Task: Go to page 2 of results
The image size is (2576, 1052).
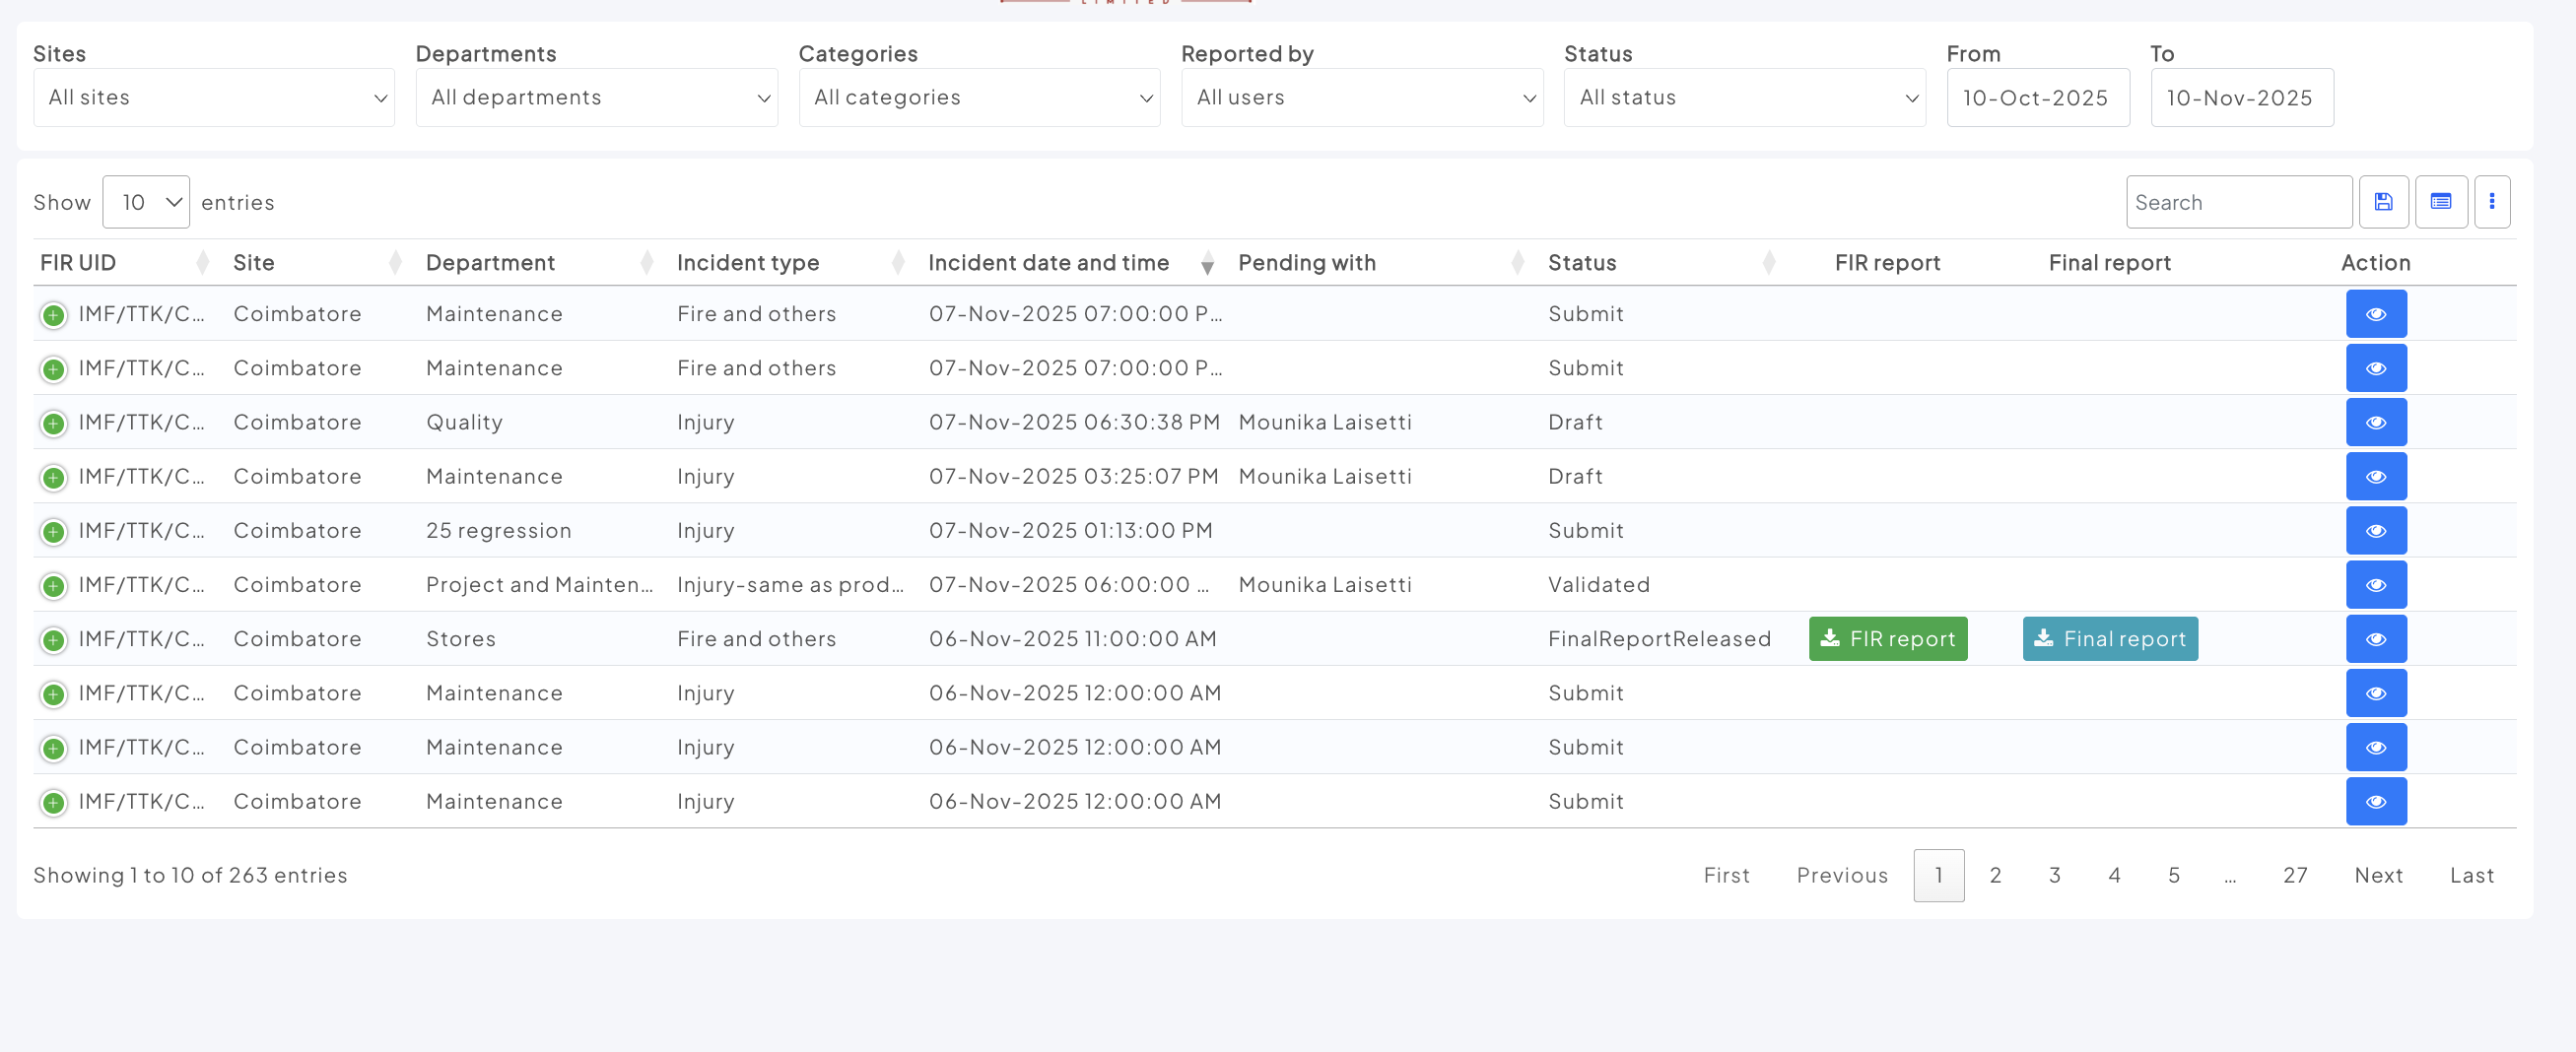Action: tap(1994, 875)
